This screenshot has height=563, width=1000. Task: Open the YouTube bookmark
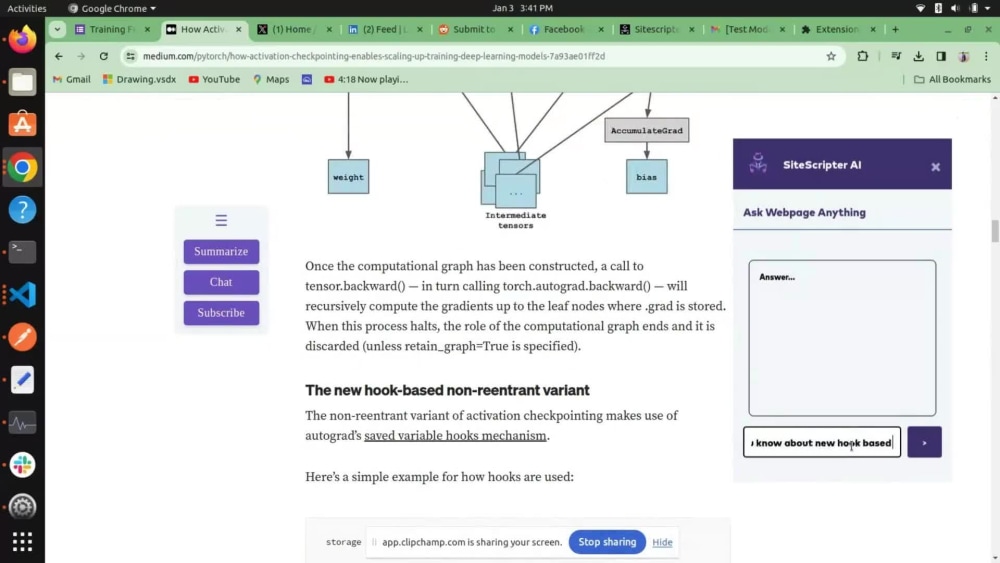pyautogui.click(x=214, y=80)
